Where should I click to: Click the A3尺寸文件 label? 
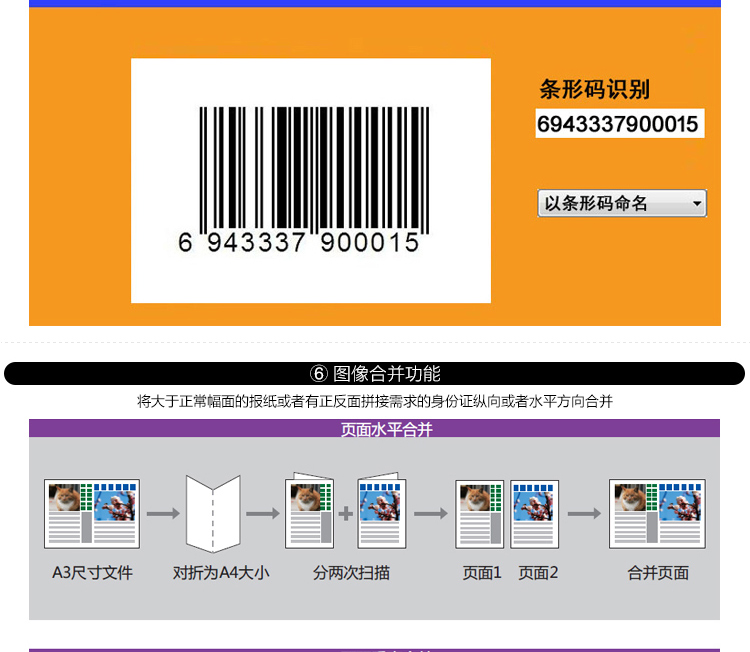click(92, 573)
